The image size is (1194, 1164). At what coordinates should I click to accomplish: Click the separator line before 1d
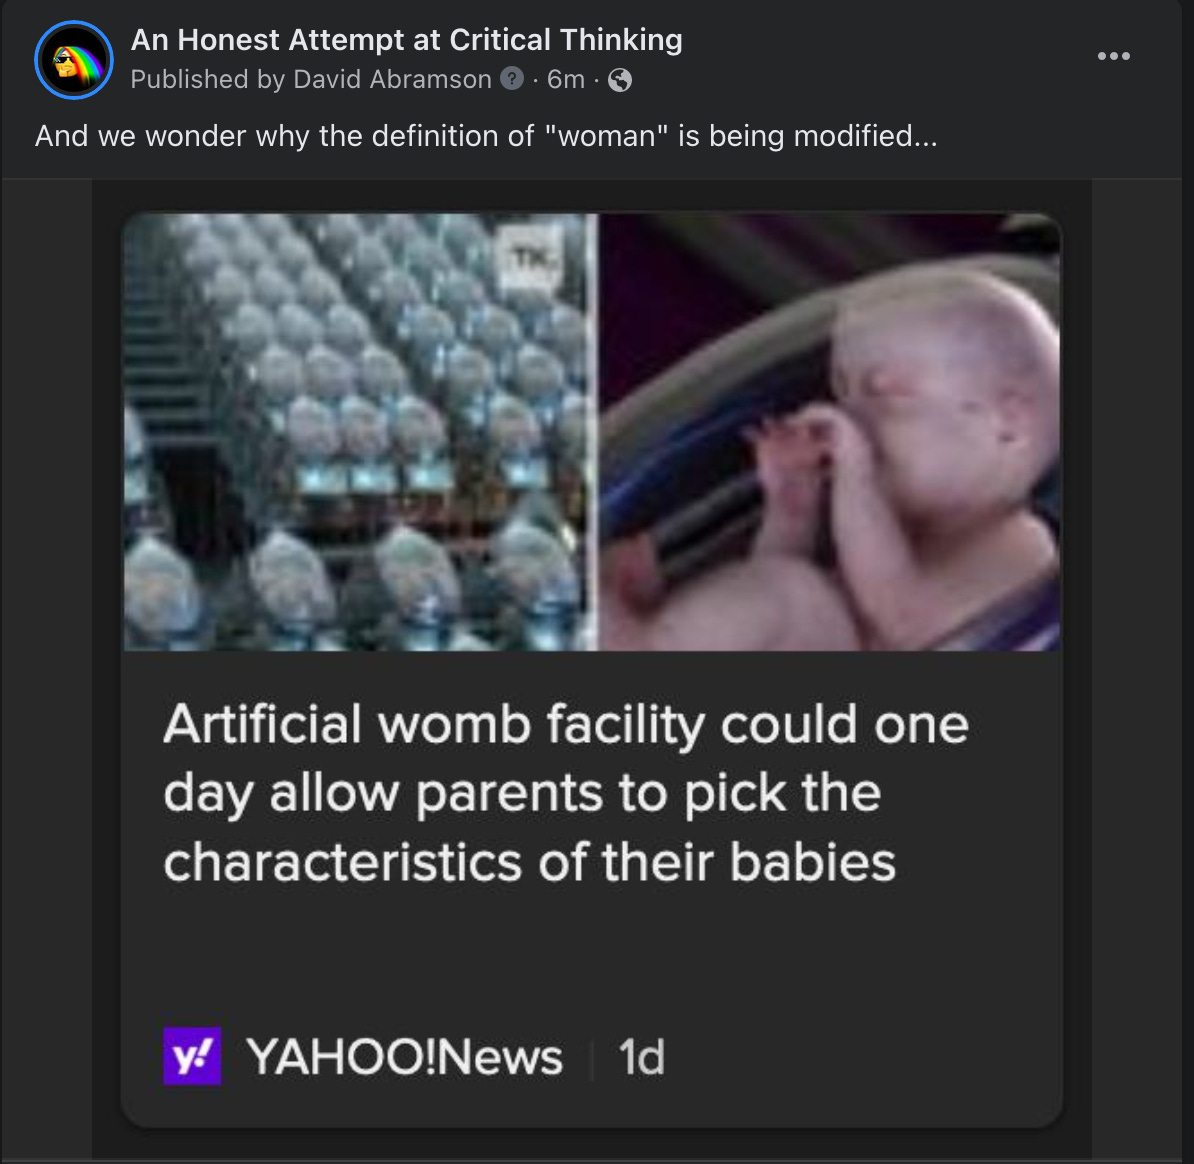click(x=592, y=1058)
